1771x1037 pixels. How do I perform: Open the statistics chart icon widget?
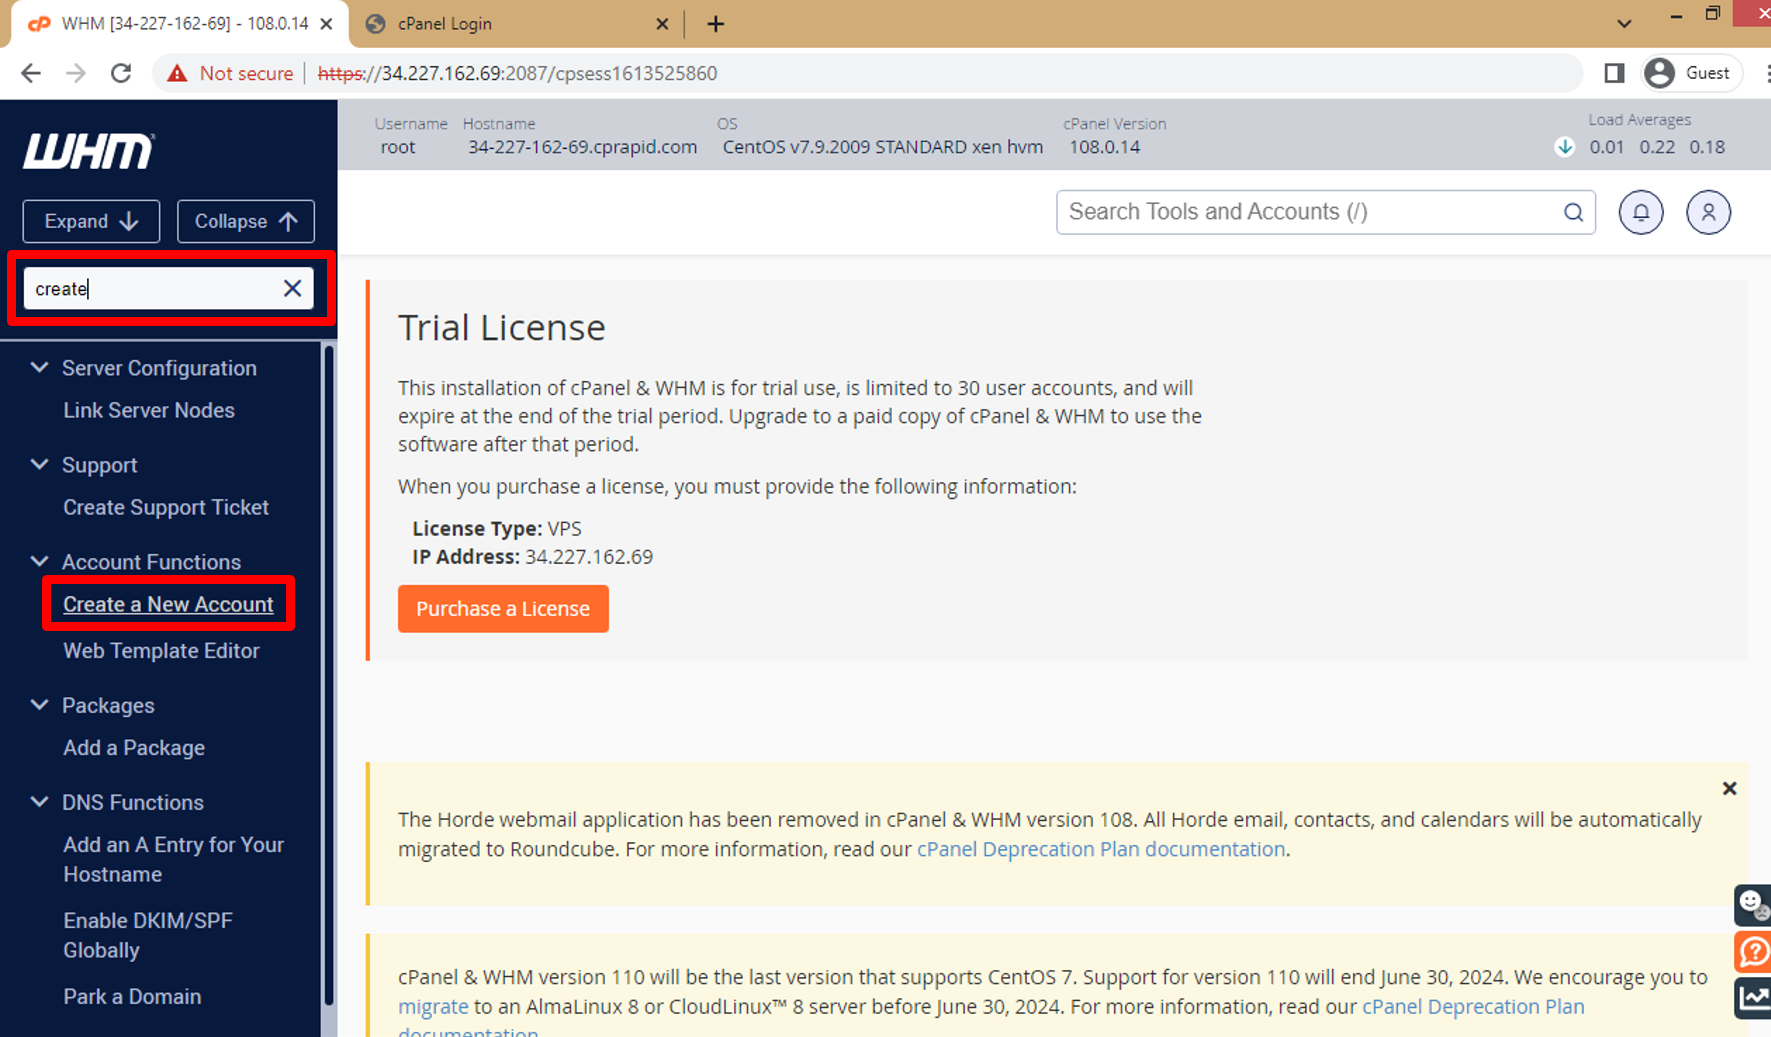pos(1753,997)
